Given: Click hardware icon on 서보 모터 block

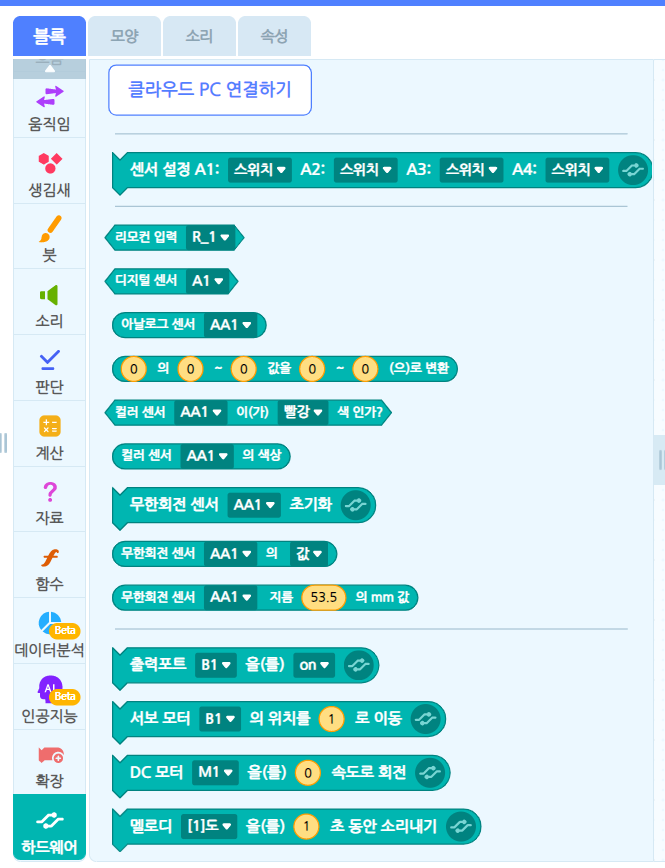Looking at the screenshot, I should 426,719.
